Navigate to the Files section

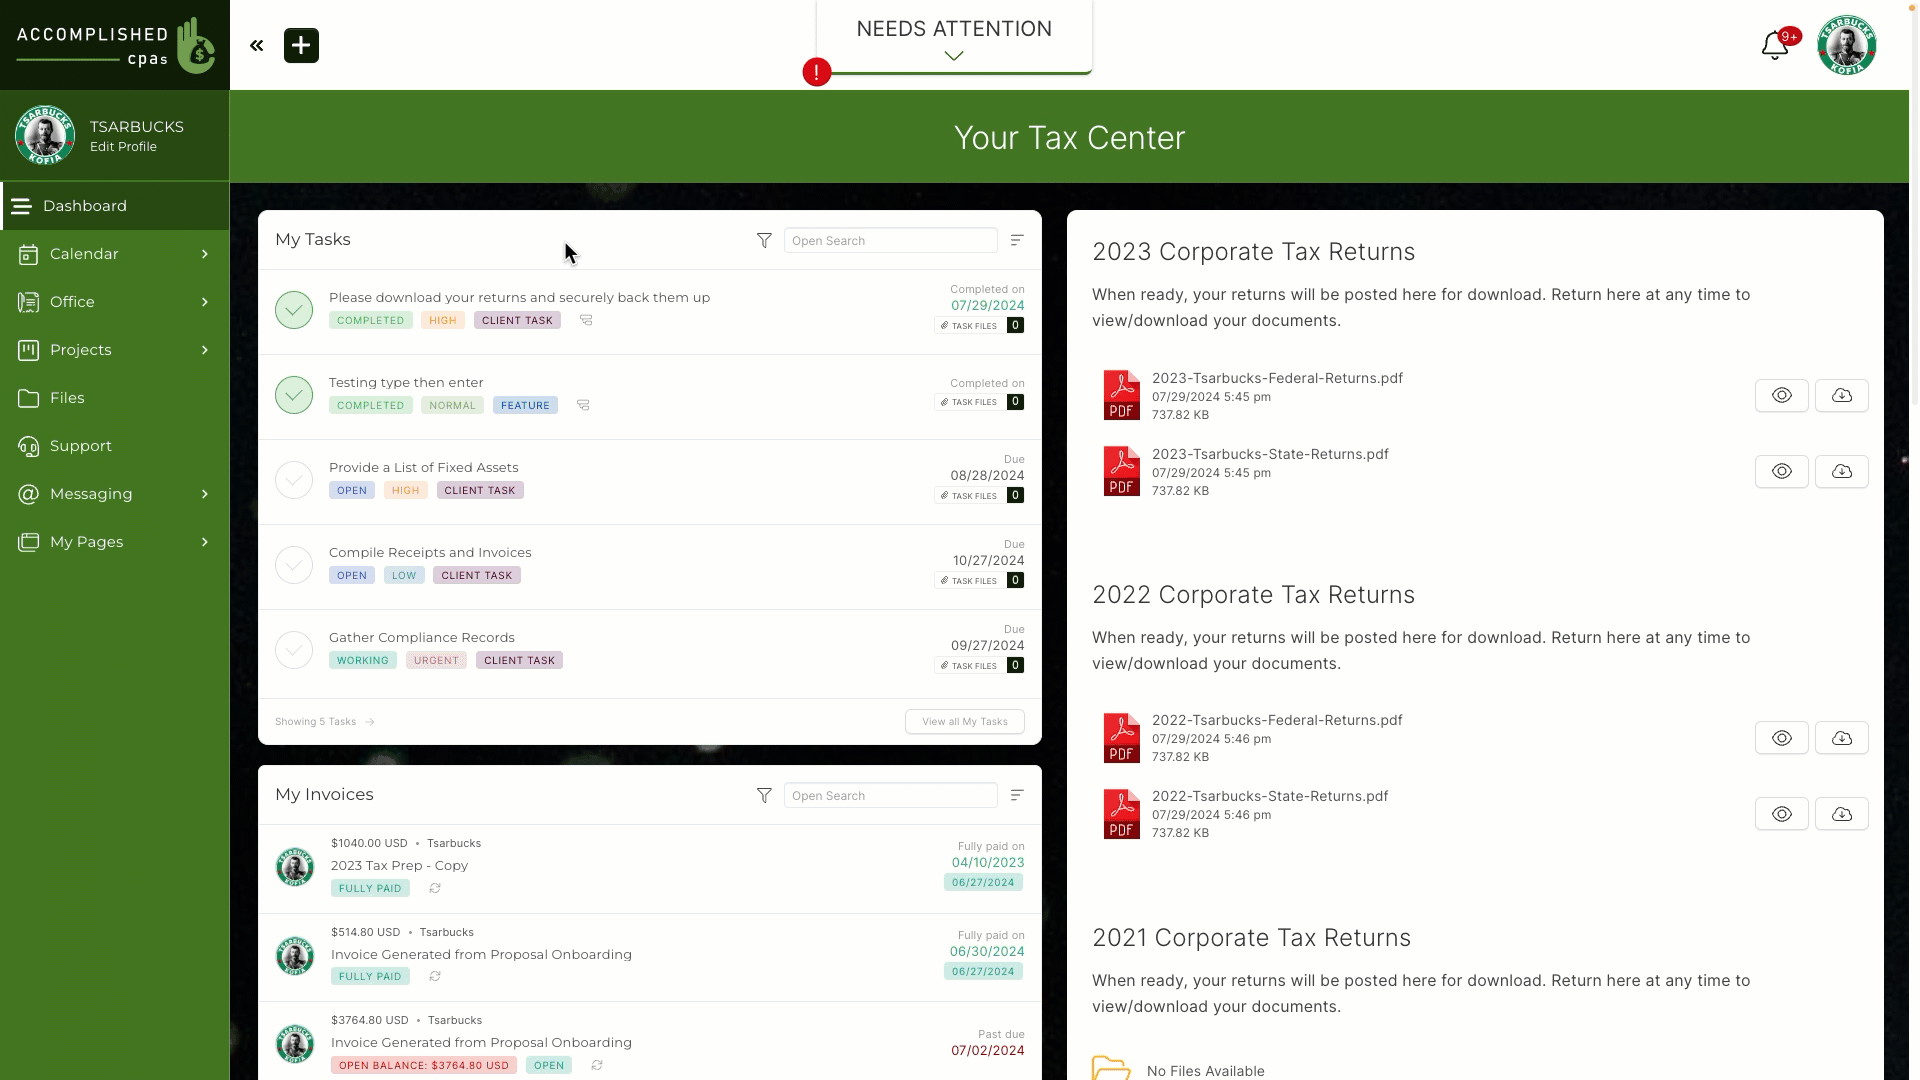tap(66, 397)
